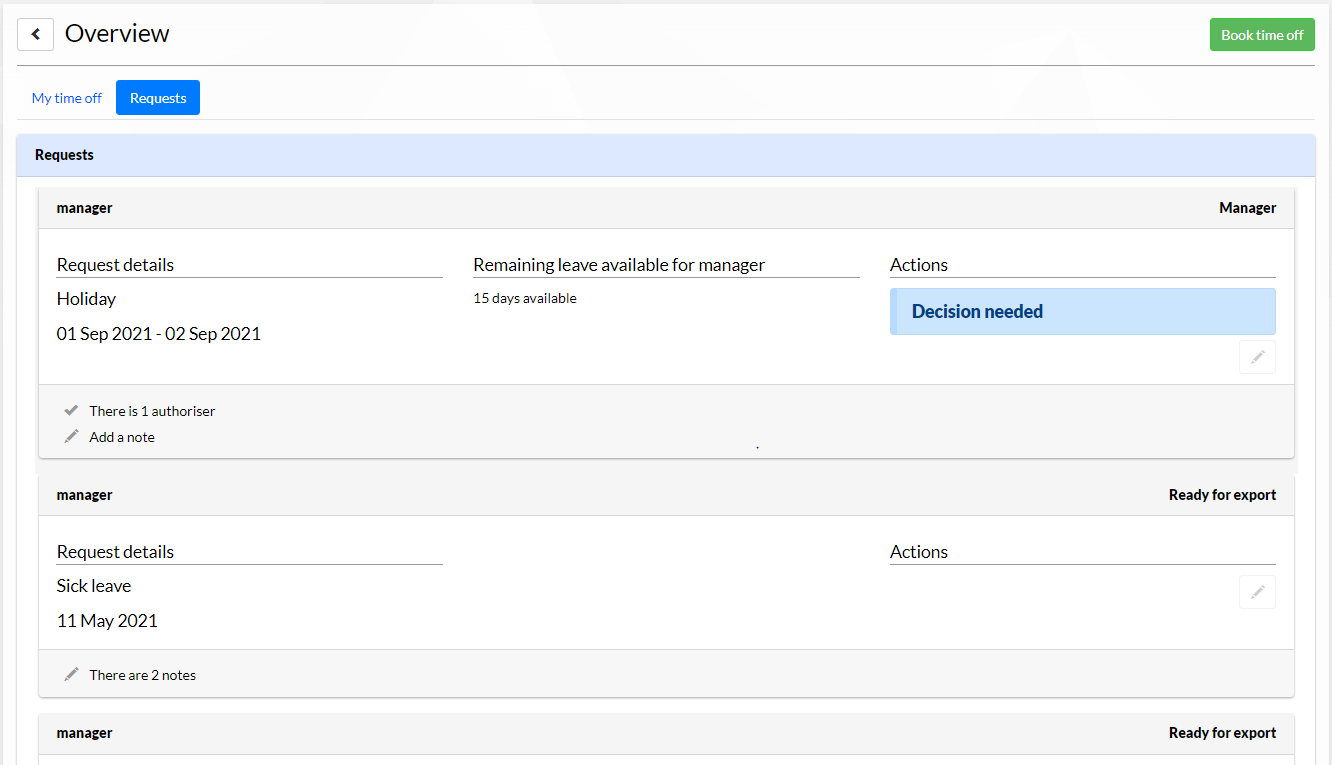Click edit pencil on Sick leave request
The width and height of the screenshot is (1332, 765).
click(x=1257, y=592)
